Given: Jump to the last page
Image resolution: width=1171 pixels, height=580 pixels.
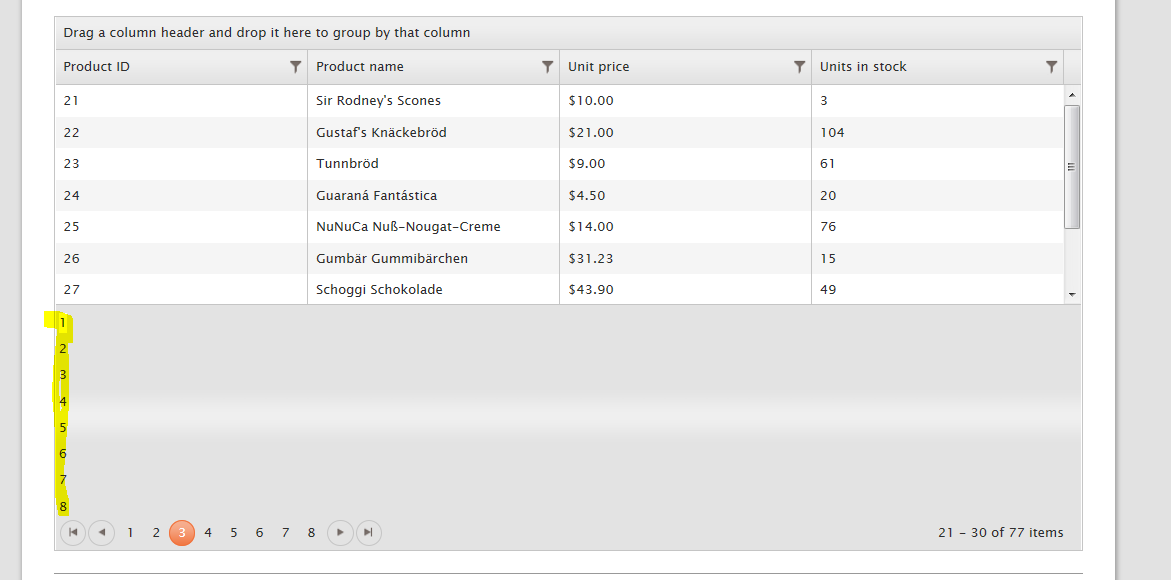Looking at the screenshot, I should coord(369,533).
